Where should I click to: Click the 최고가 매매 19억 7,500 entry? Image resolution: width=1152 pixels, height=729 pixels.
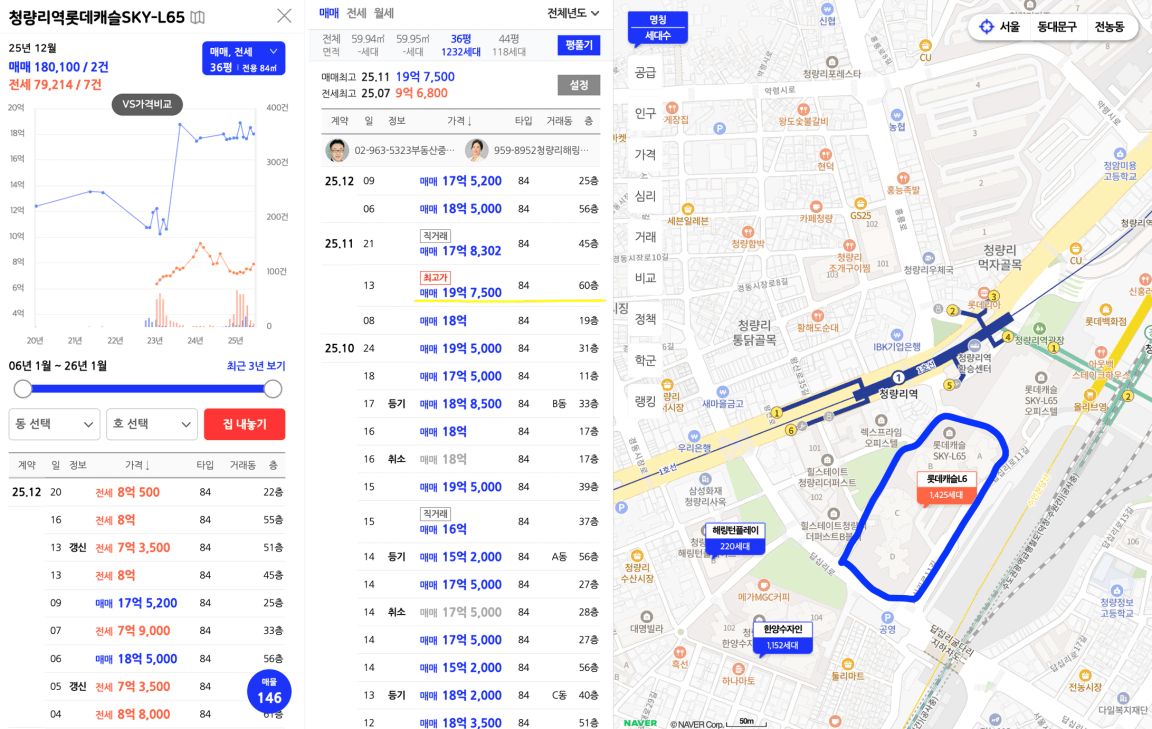[x=479, y=285]
